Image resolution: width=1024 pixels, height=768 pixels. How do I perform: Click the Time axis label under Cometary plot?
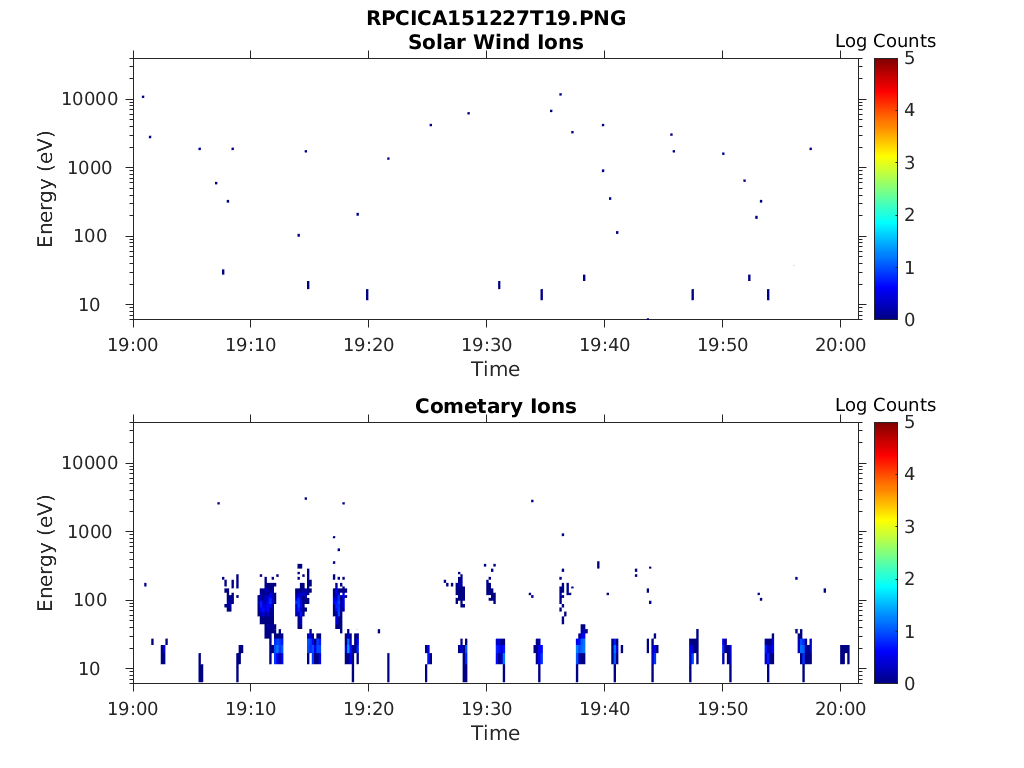pyautogui.click(x=496, y=733)
